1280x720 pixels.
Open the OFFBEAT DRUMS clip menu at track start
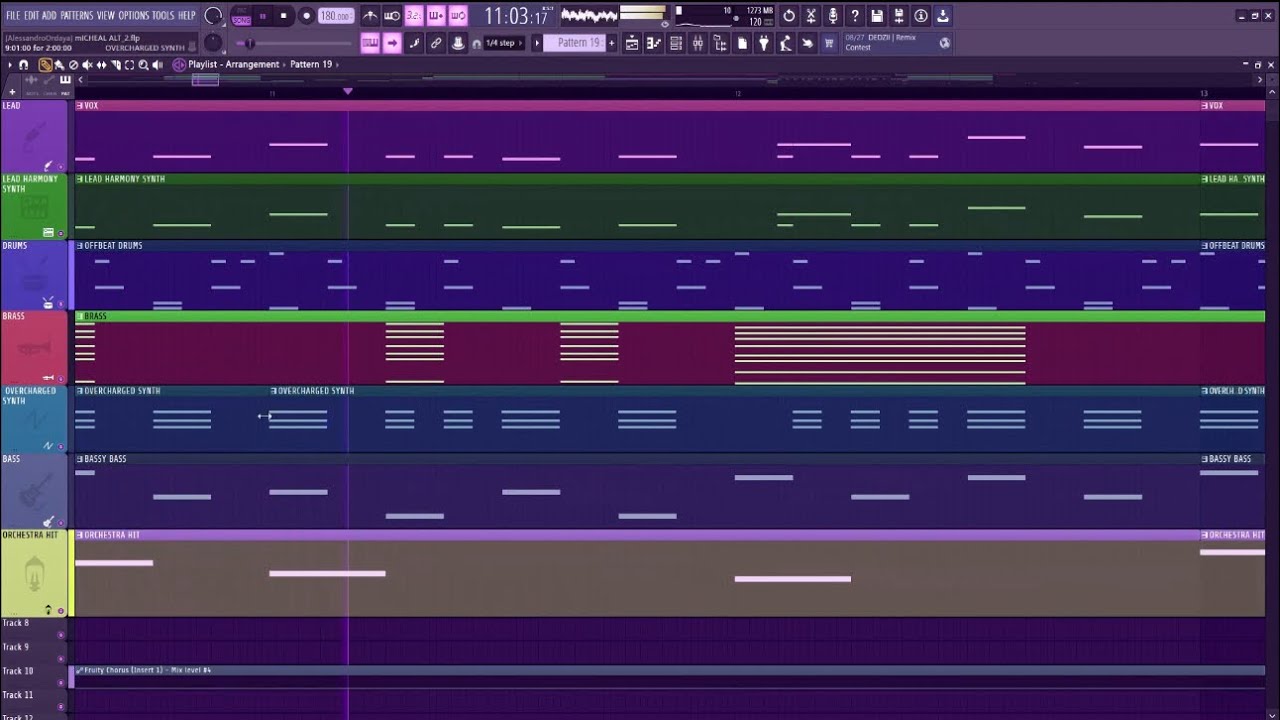[80, 246]
